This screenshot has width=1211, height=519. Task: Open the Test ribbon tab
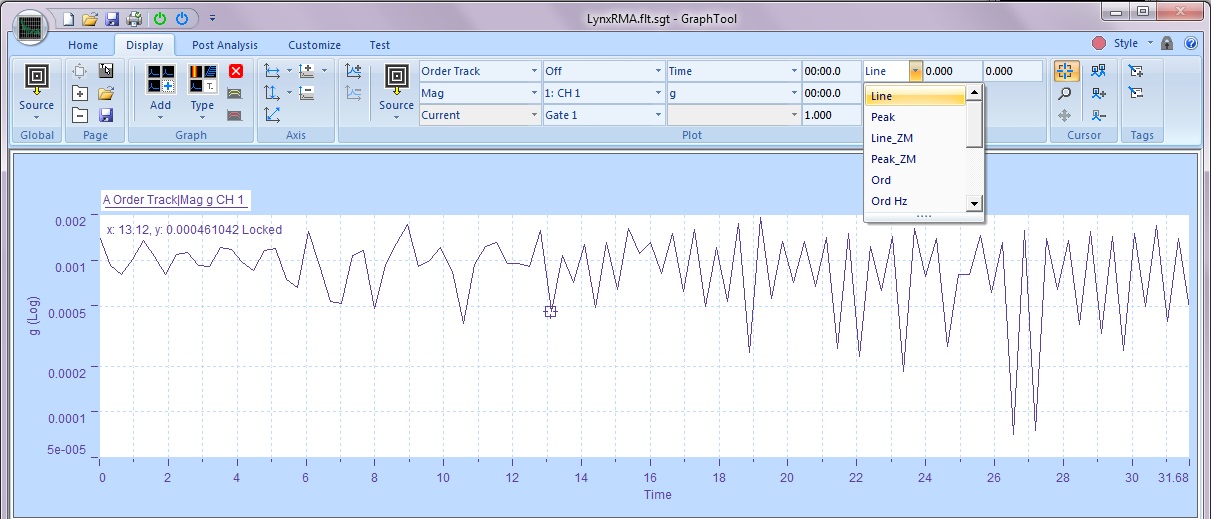coord(380,45)
